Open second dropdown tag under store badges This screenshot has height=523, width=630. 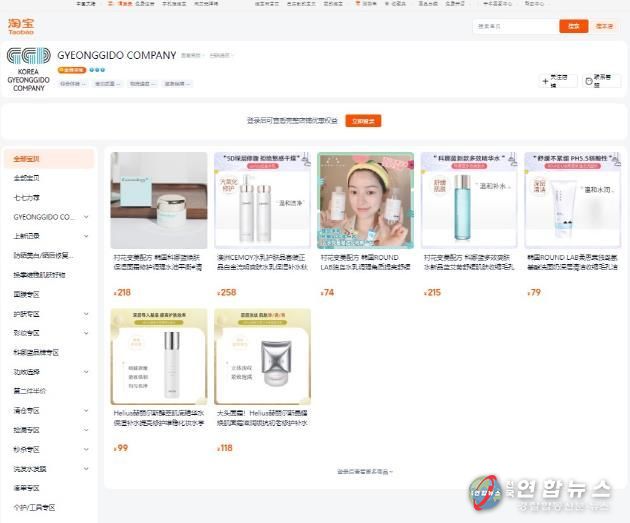pyautogui.click(x=107, y=84)
